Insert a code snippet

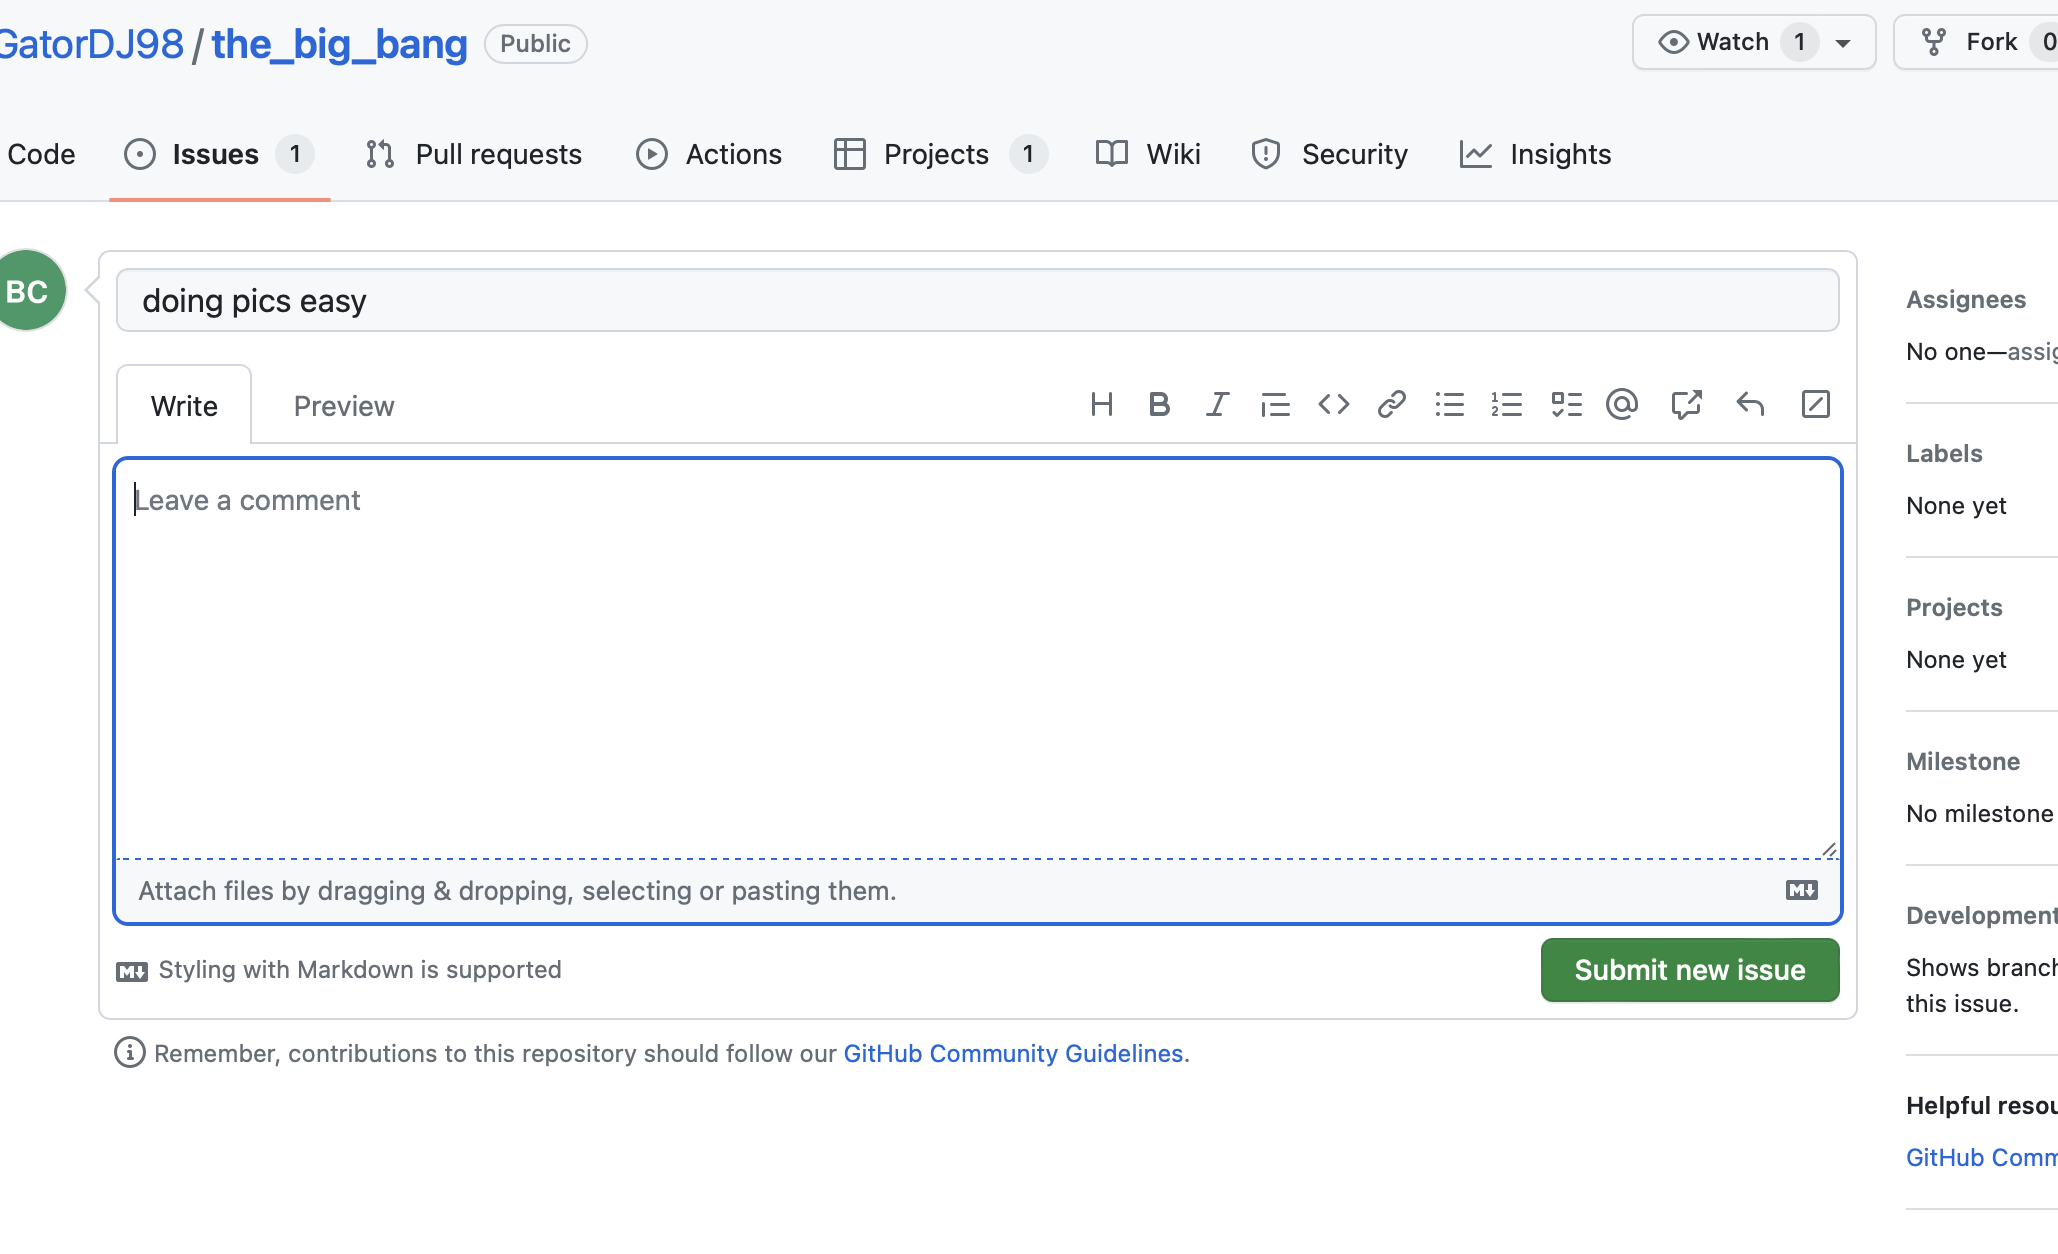(1333, 404)
